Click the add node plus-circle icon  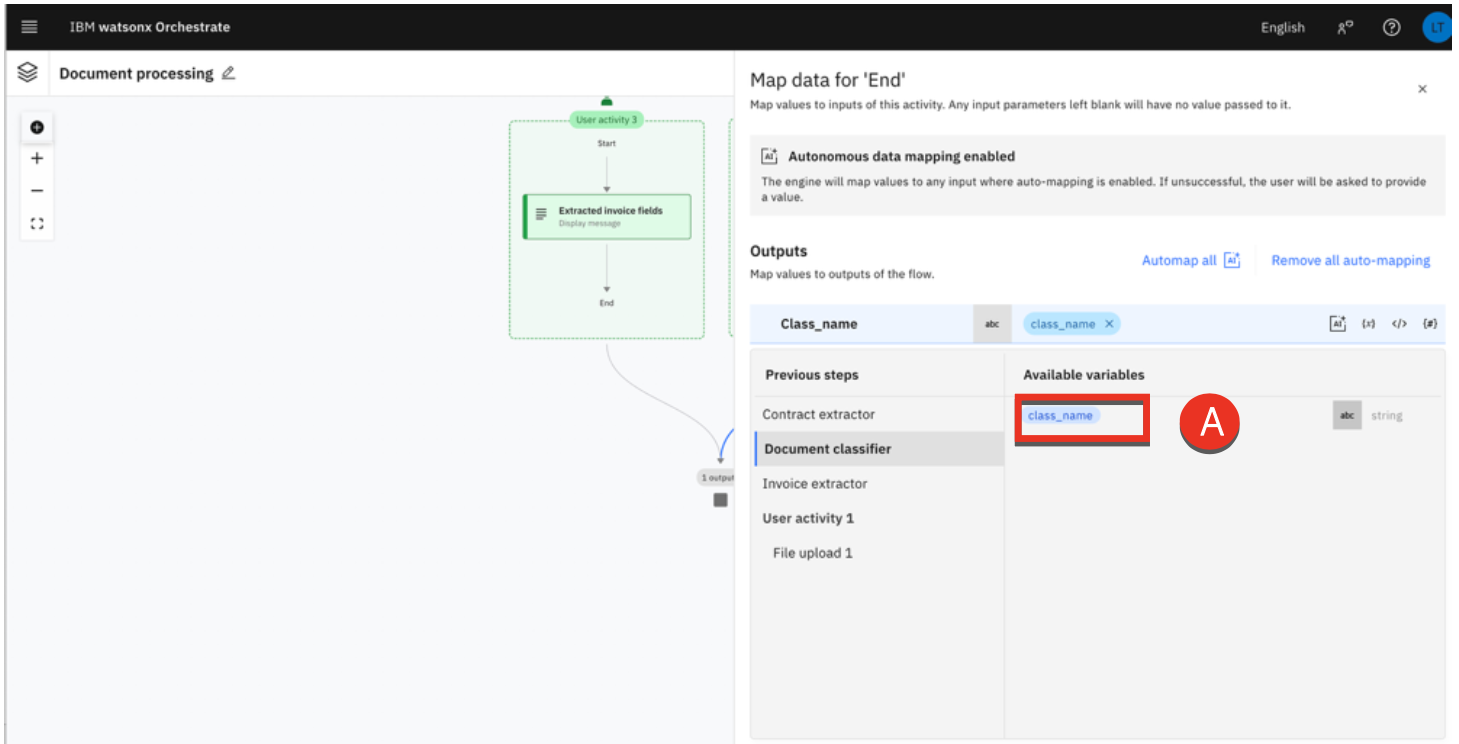pyautogui.click(x=37, y=128)
